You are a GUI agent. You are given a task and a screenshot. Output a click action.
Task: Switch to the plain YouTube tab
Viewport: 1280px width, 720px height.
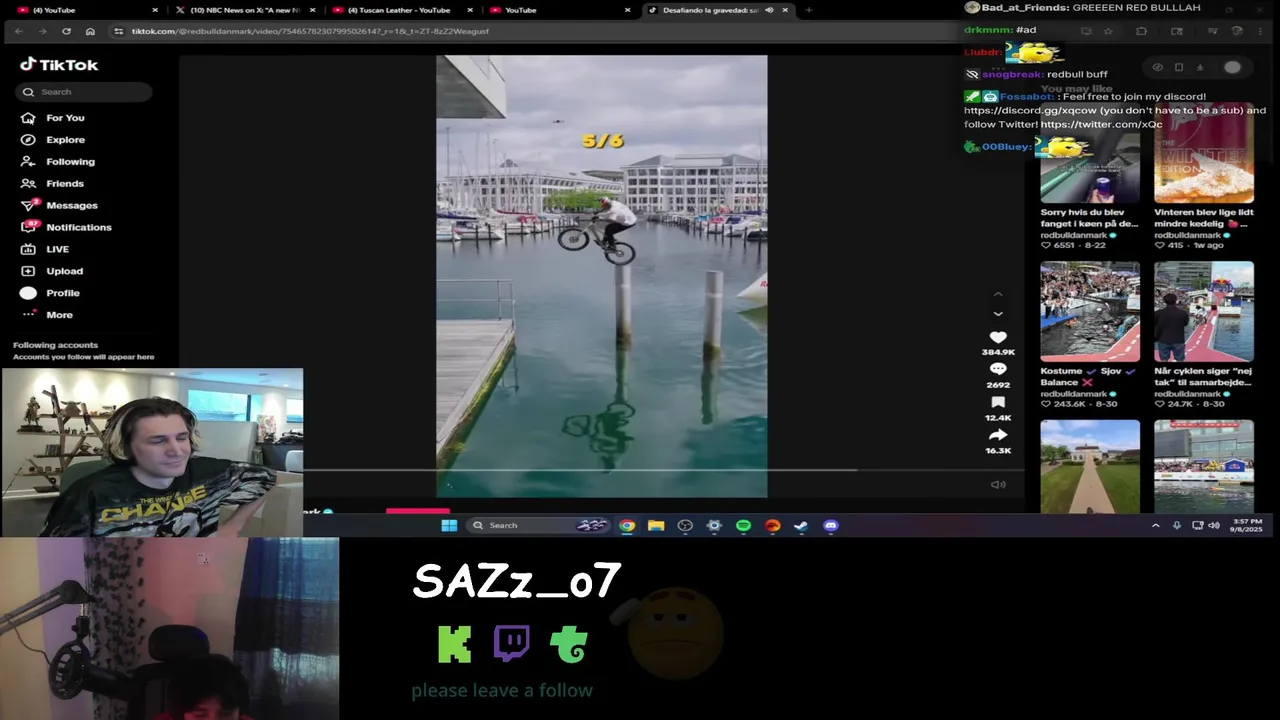click(560, 10)
